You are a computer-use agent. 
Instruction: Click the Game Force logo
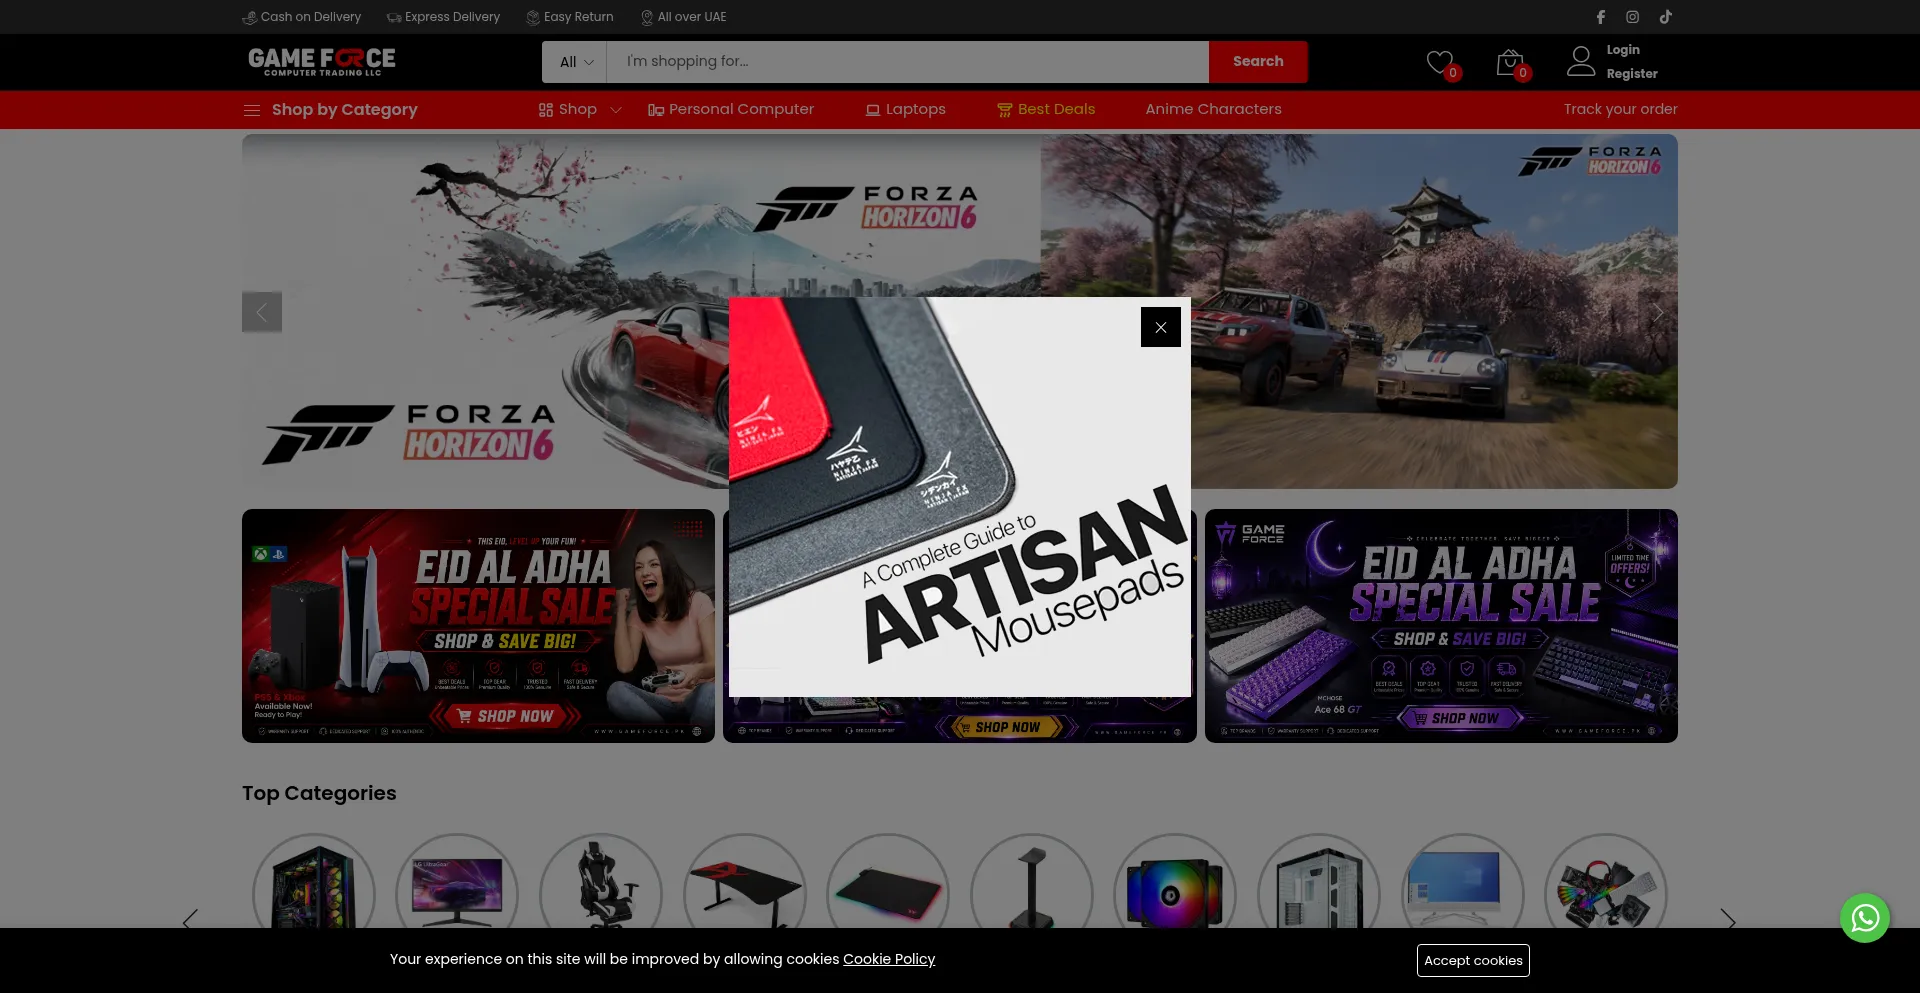coord(322,62)
